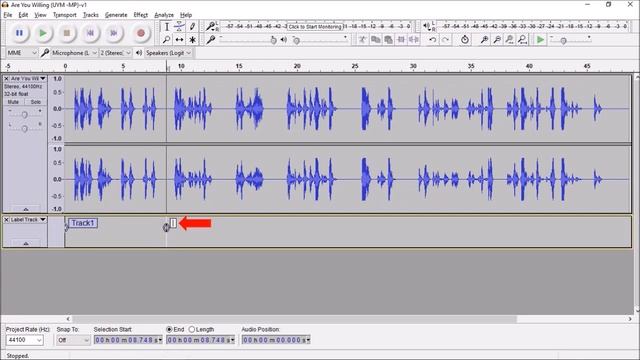Click the green Play transport button
The width and height of the screenshot is (640, 360).
43,33
